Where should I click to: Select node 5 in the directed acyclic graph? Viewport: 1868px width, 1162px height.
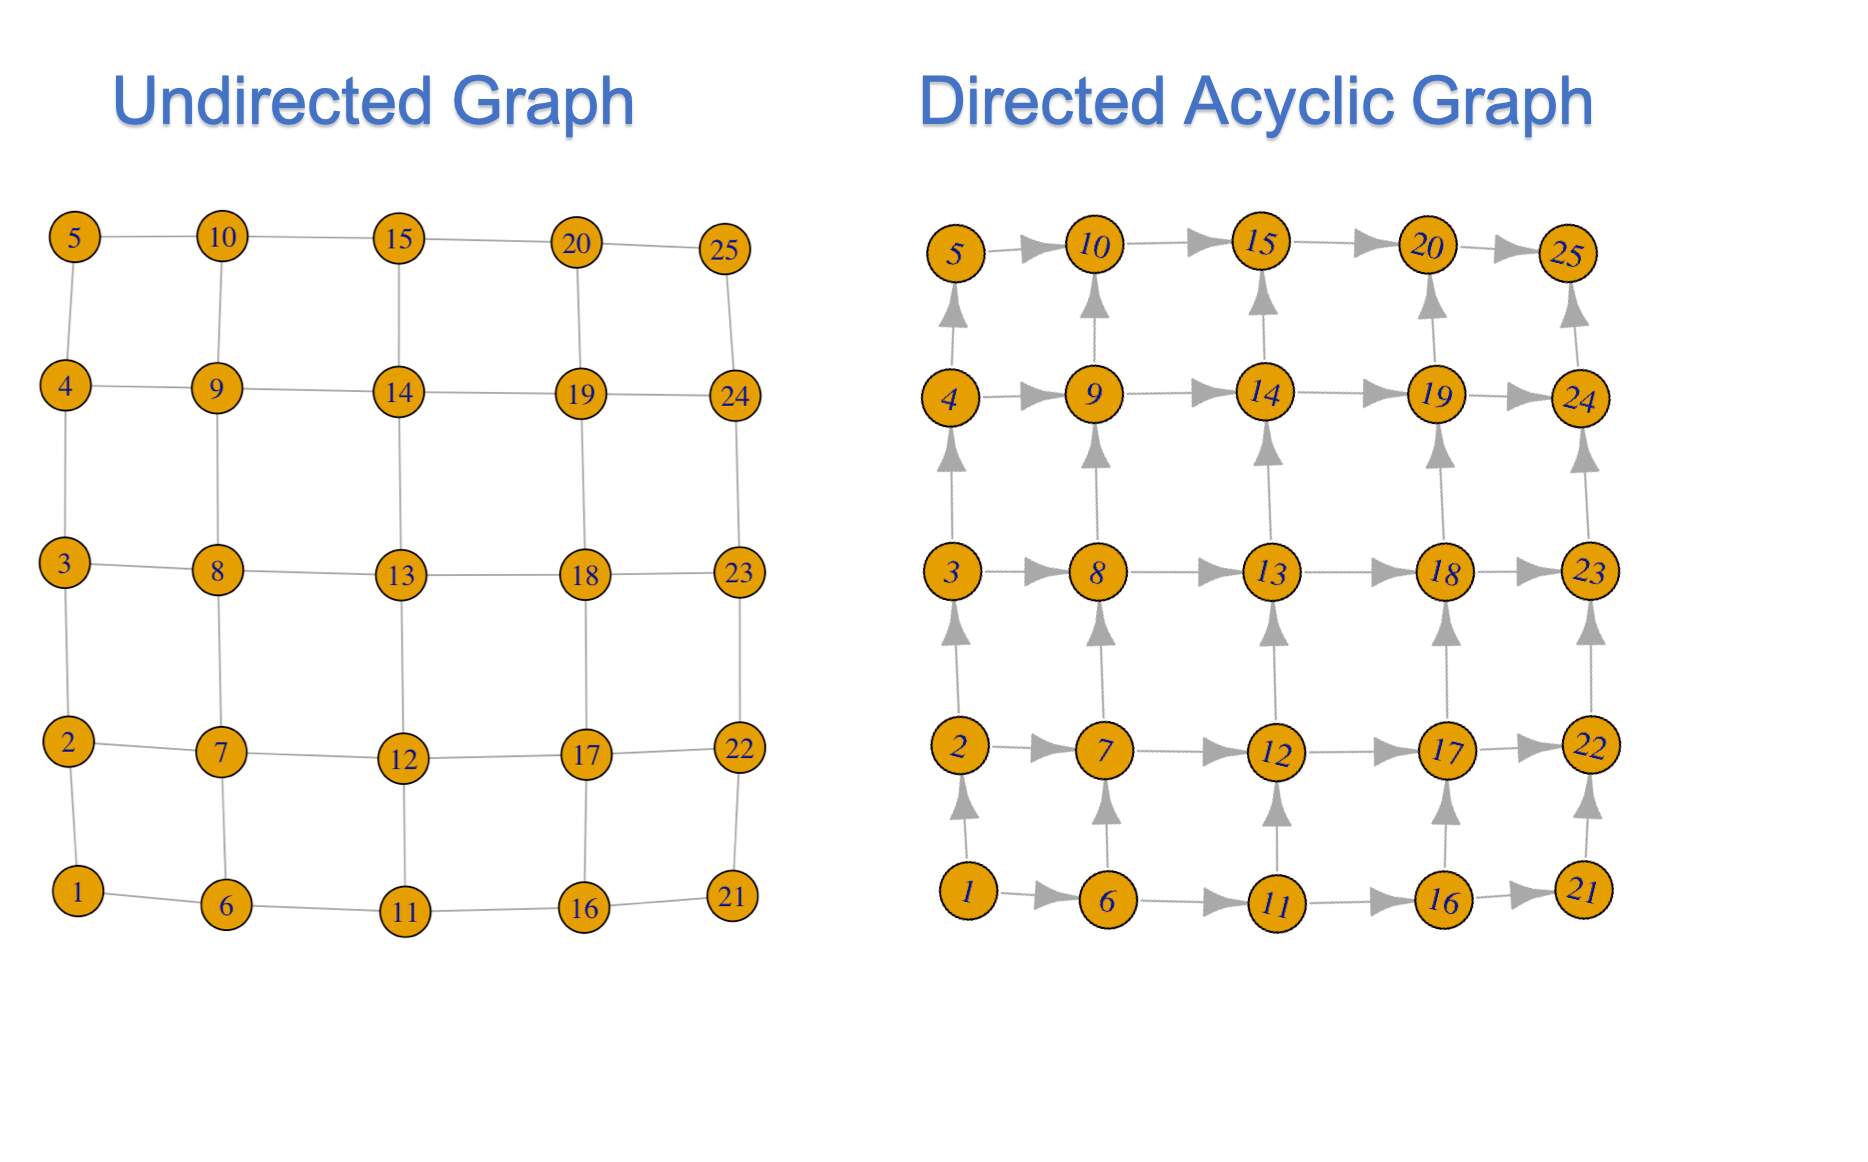pyautogui.click(x=956, y=253)
